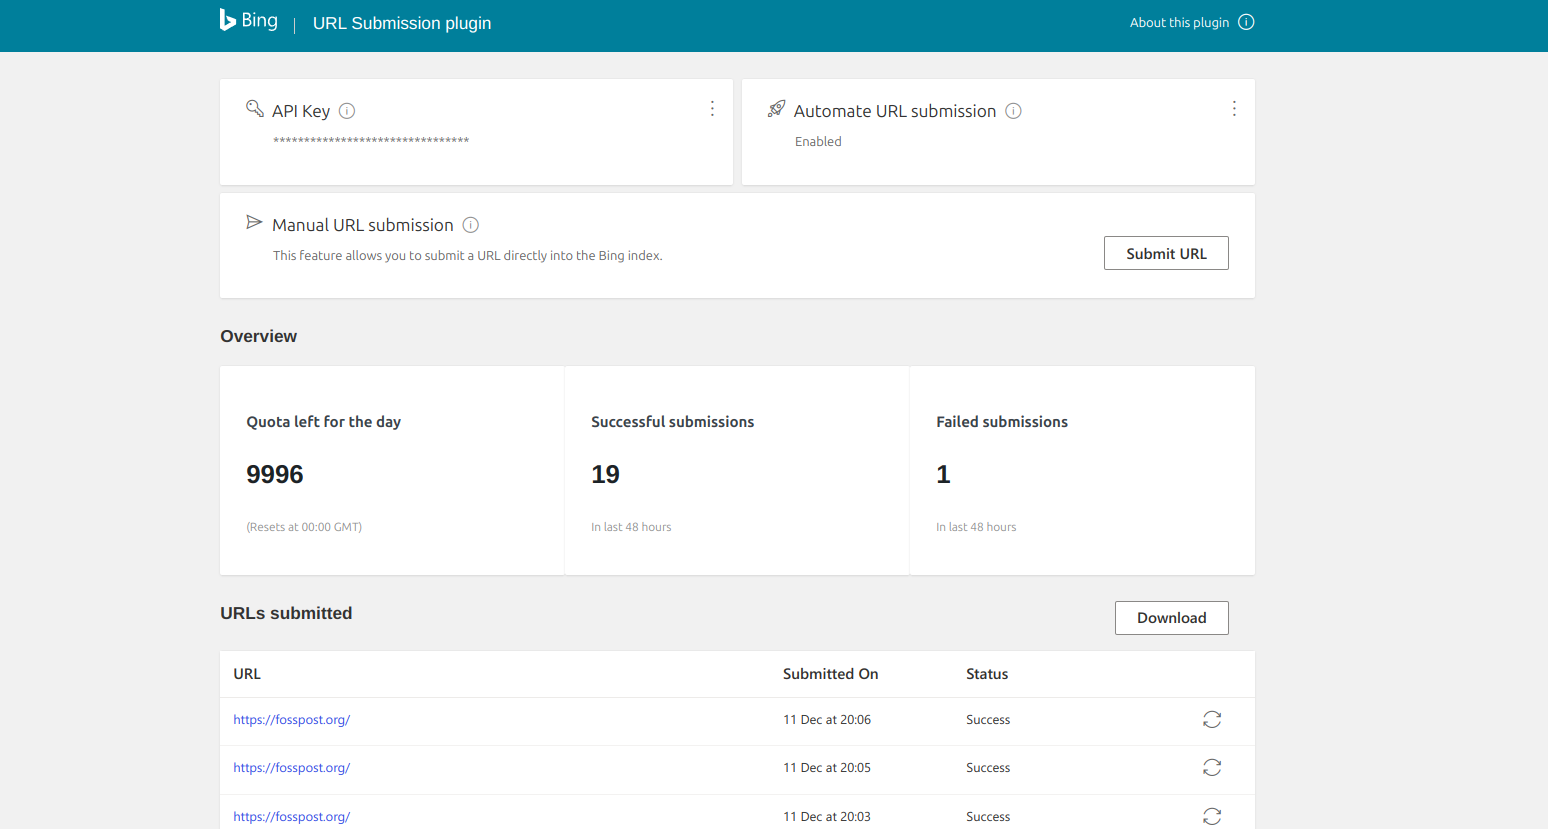Viewport: 1548px width, 829px height.
Task: Click the About this plugin info icon
Action: click(1246, 22)
